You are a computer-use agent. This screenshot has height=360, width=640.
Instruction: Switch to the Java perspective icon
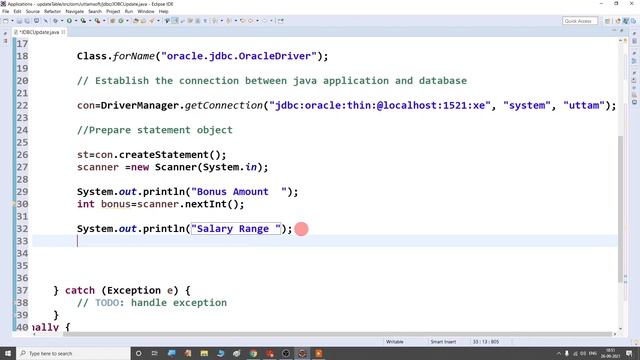coord(626,21)
